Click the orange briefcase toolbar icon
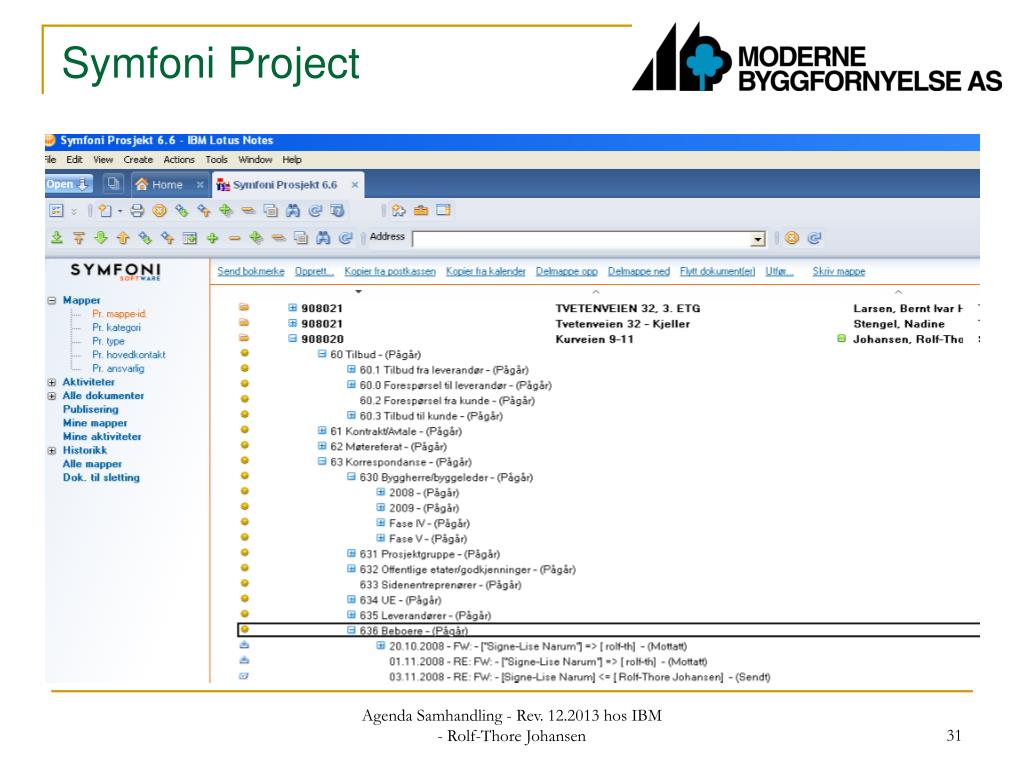1024x768 pixels. (x=421, y=210)
